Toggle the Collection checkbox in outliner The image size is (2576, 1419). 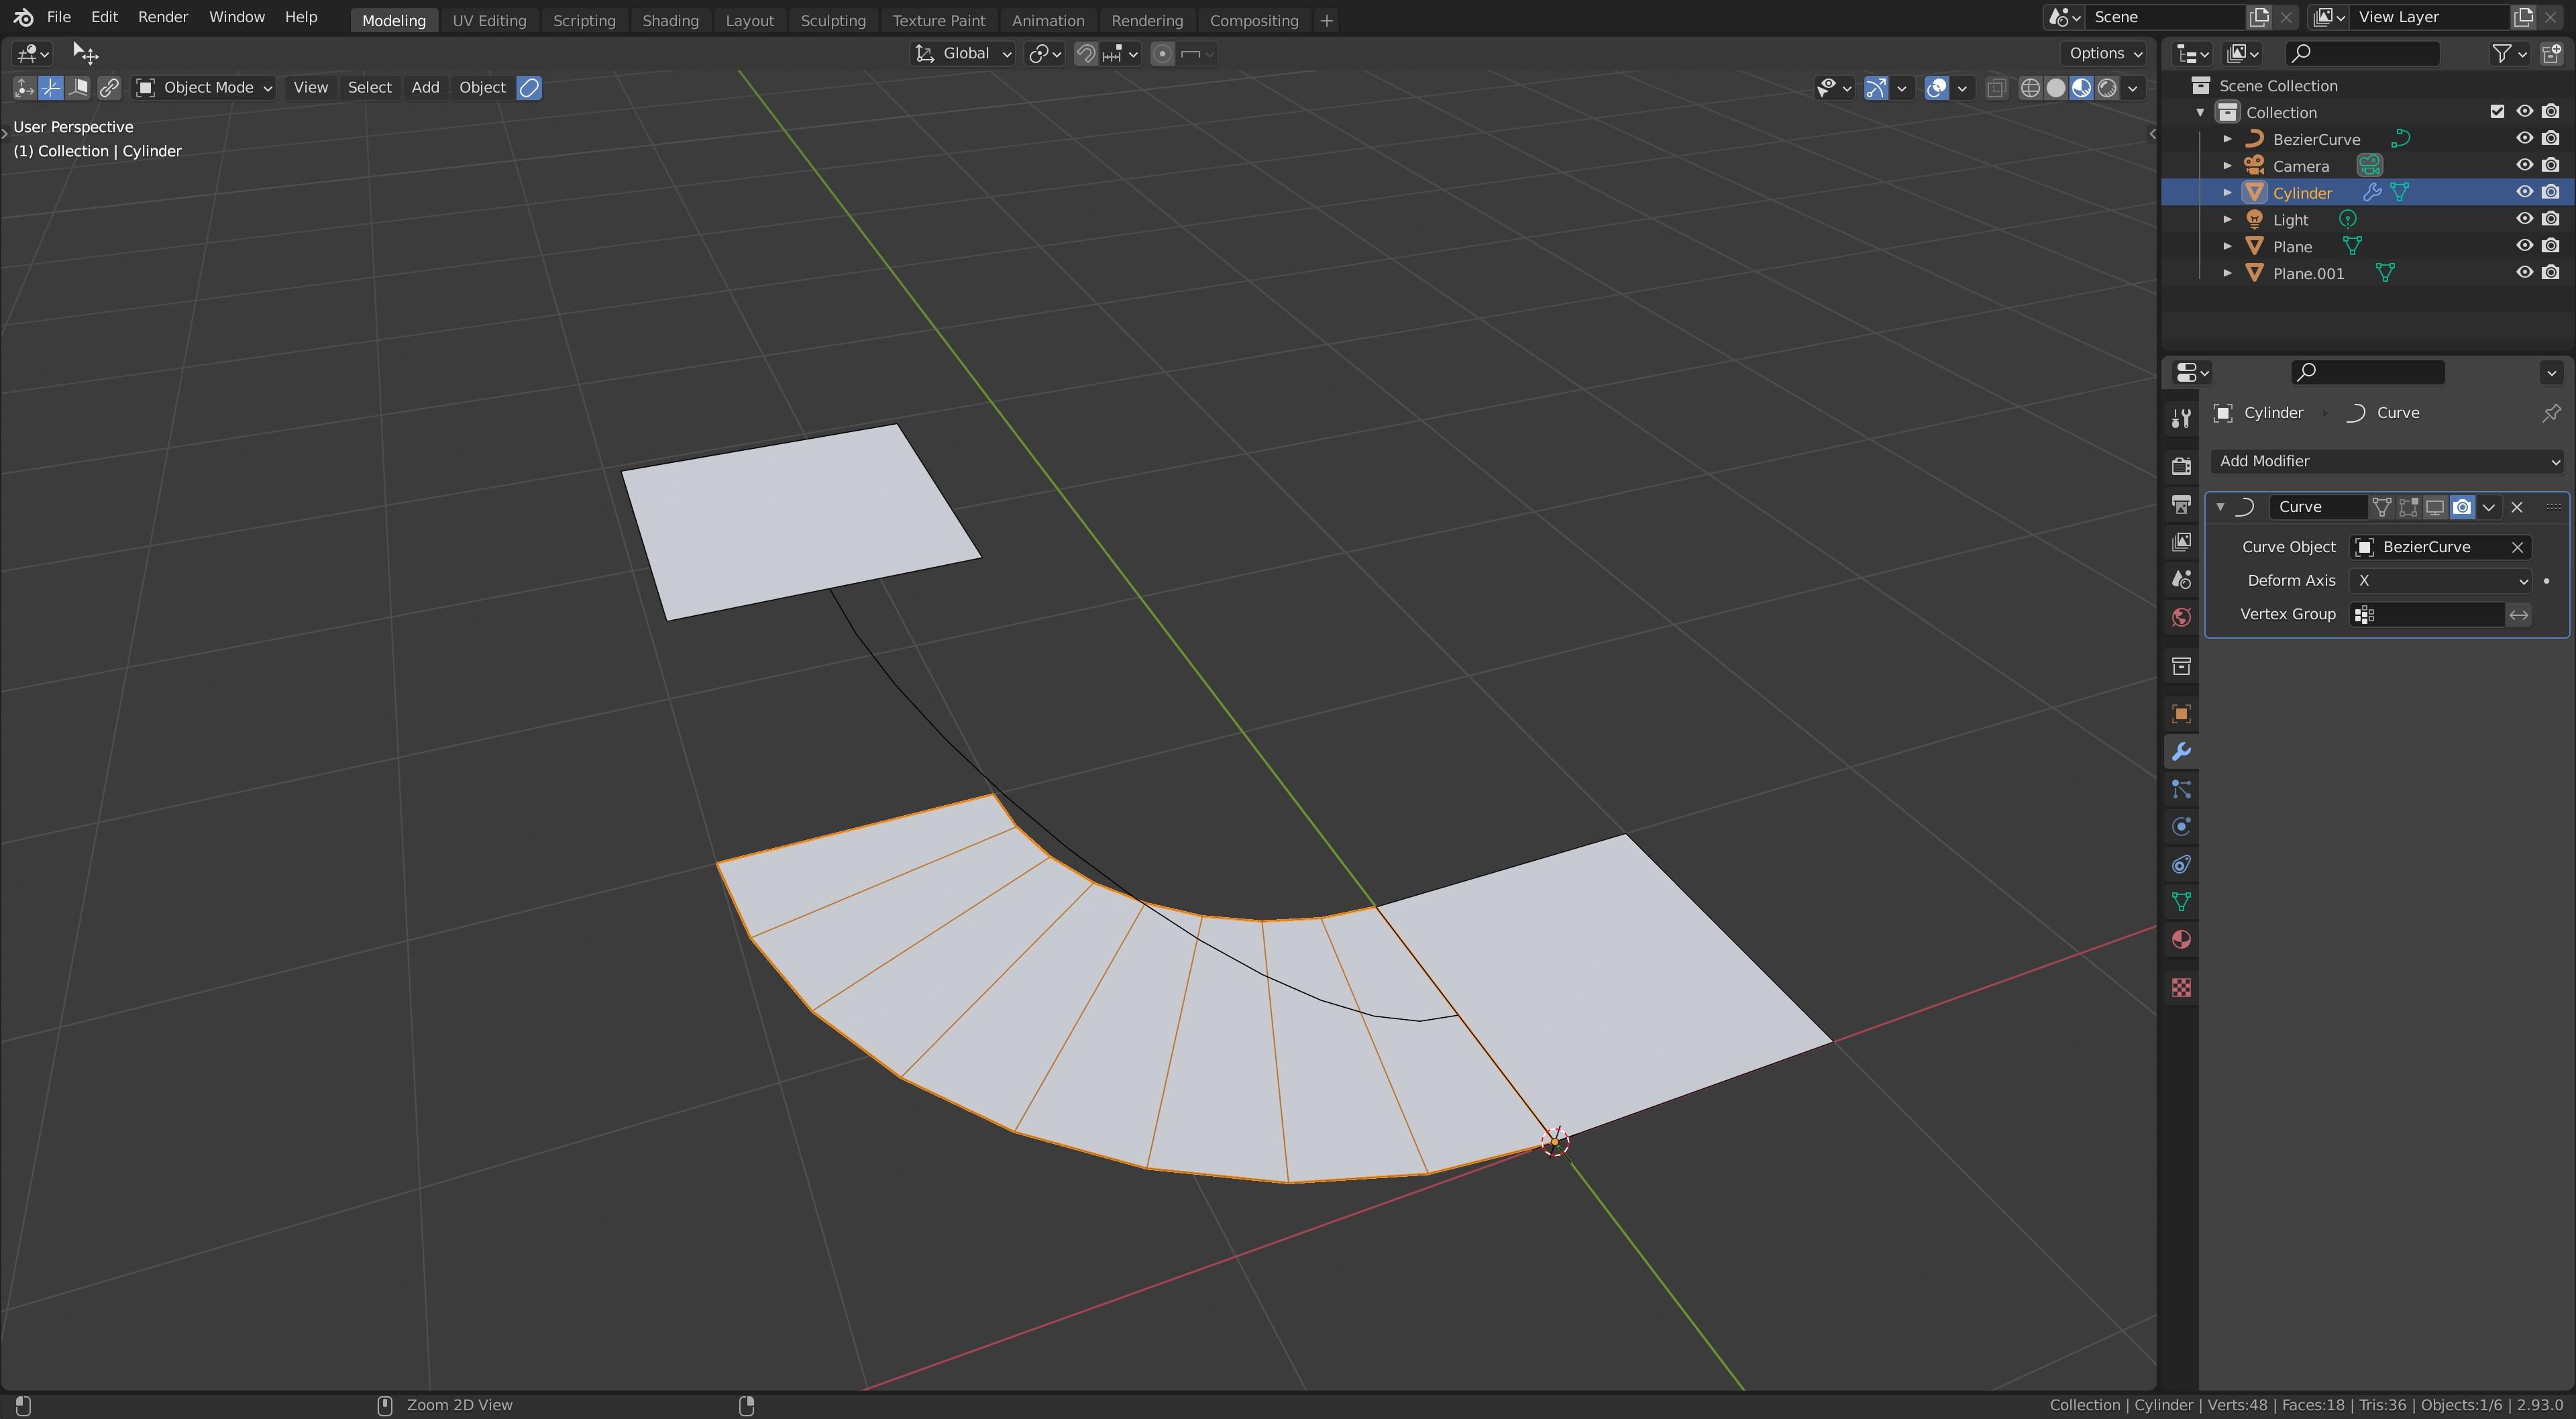point(2497,111)
